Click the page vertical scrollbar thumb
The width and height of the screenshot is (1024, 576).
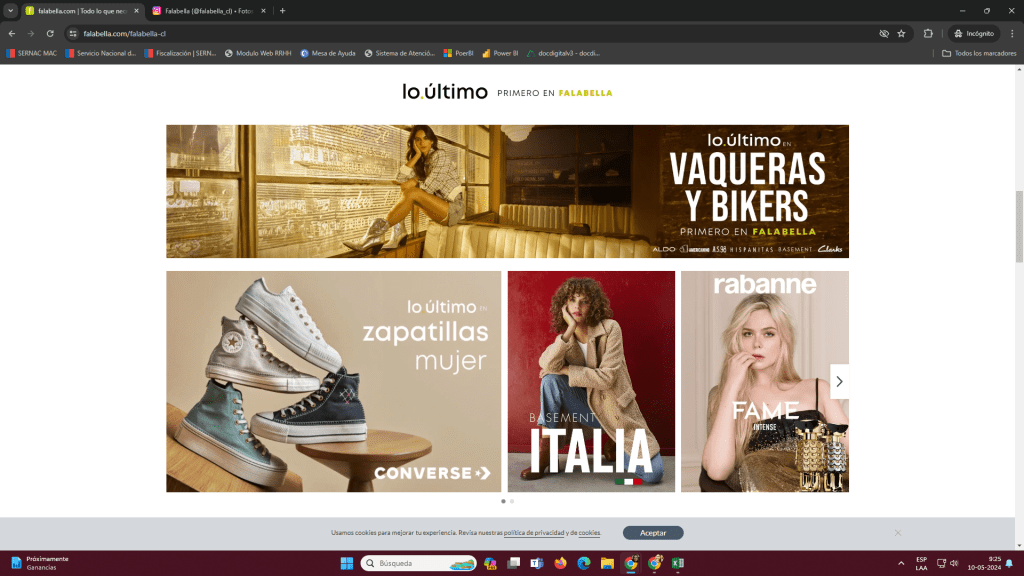[x=1019, y=227]
